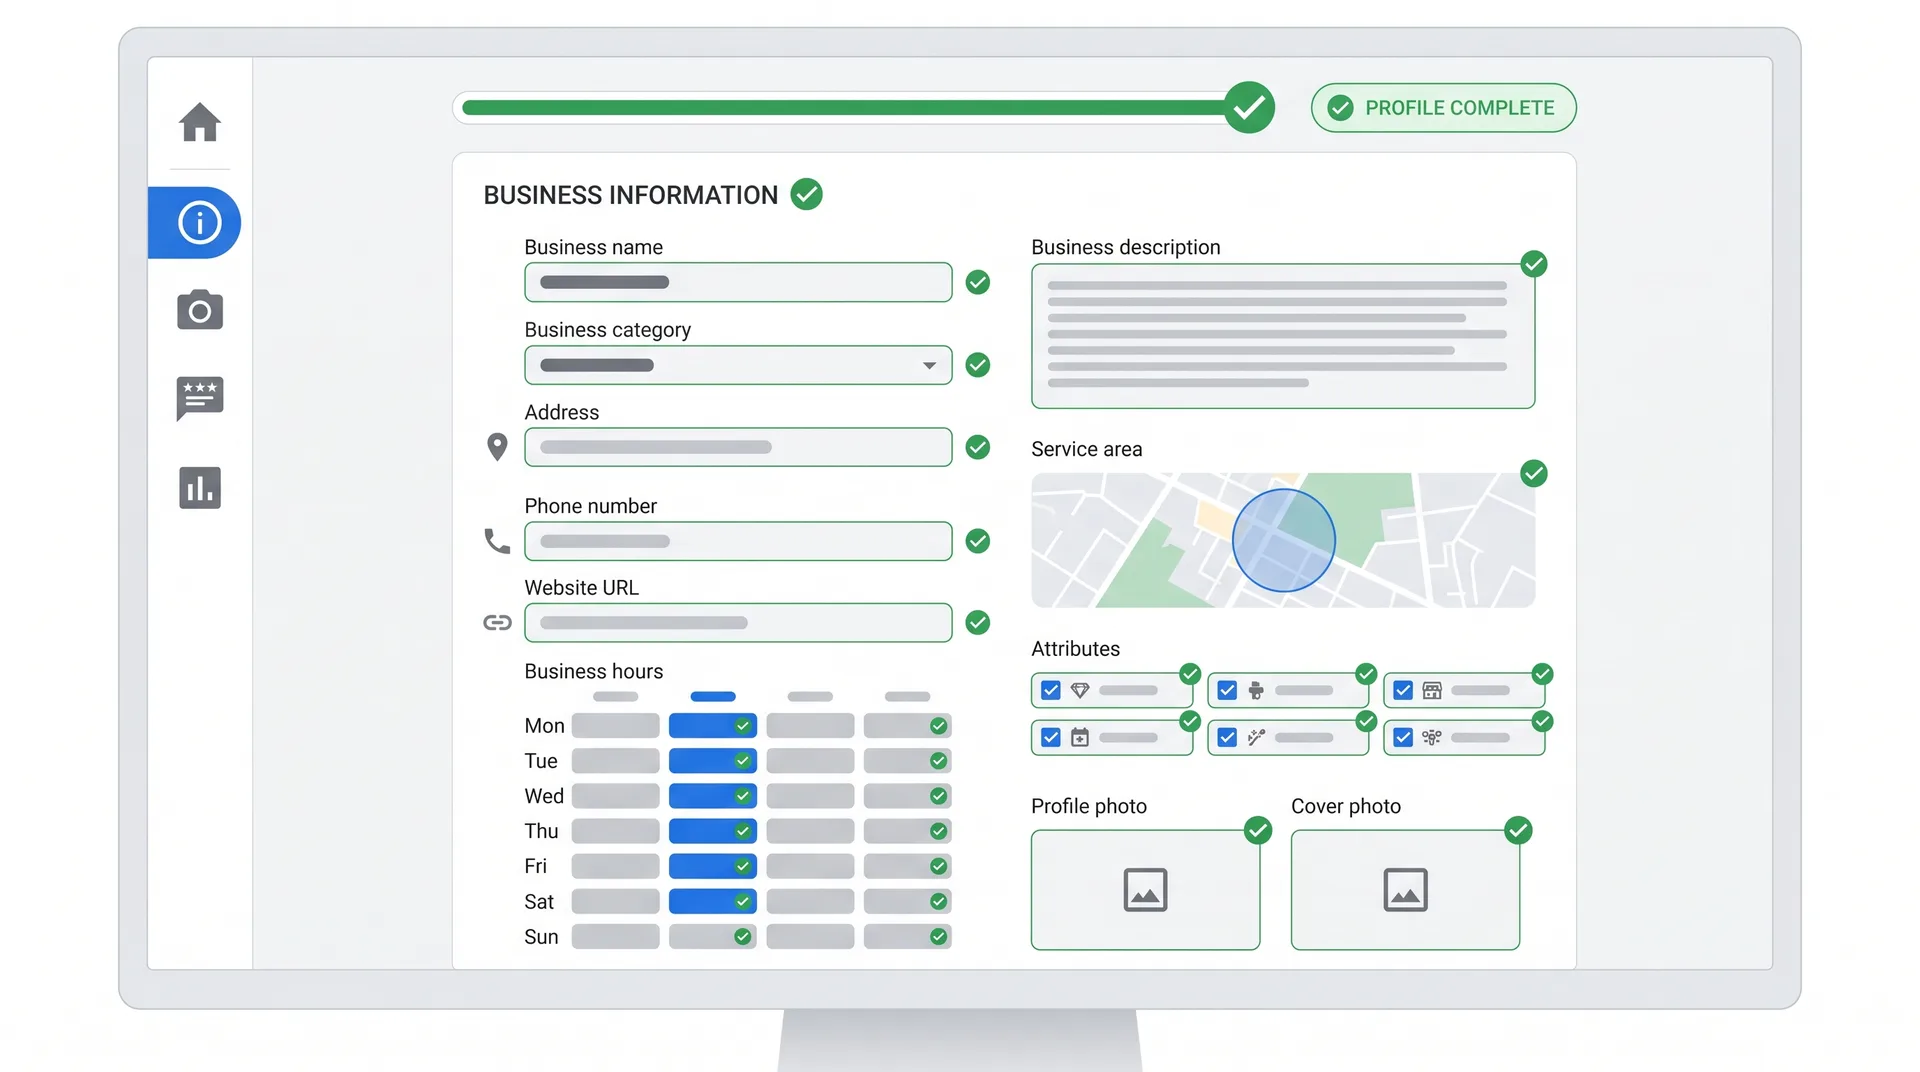Screen dimensions: 1920x1072
Task: Toggle the diamond attribute checkbox
Action: click(1051, 690)
